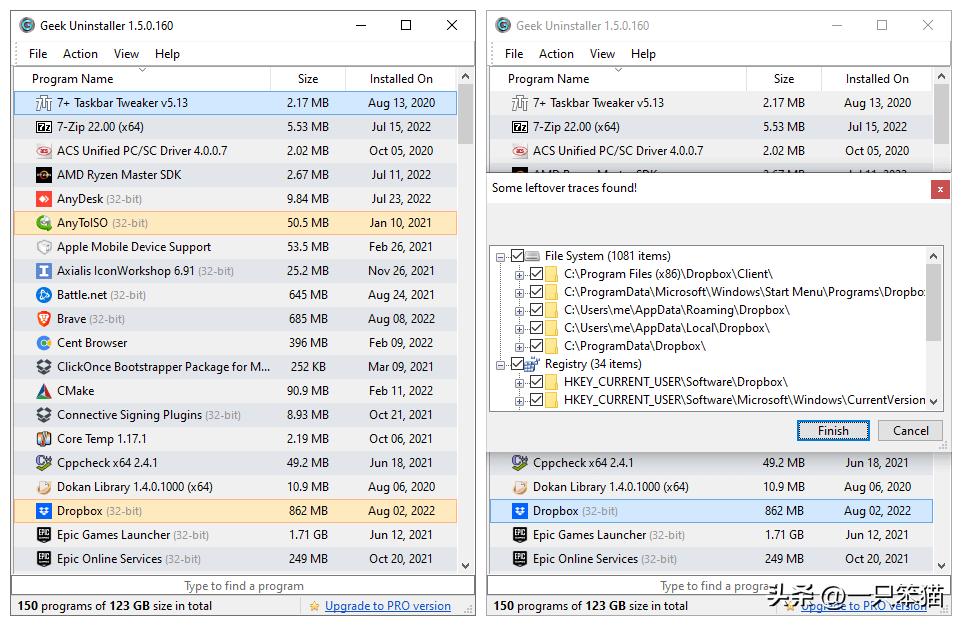Click ClickOnce Bootstrapper Package icon
The height and width of the screenshot is (626, 962).
coord(44,366)
